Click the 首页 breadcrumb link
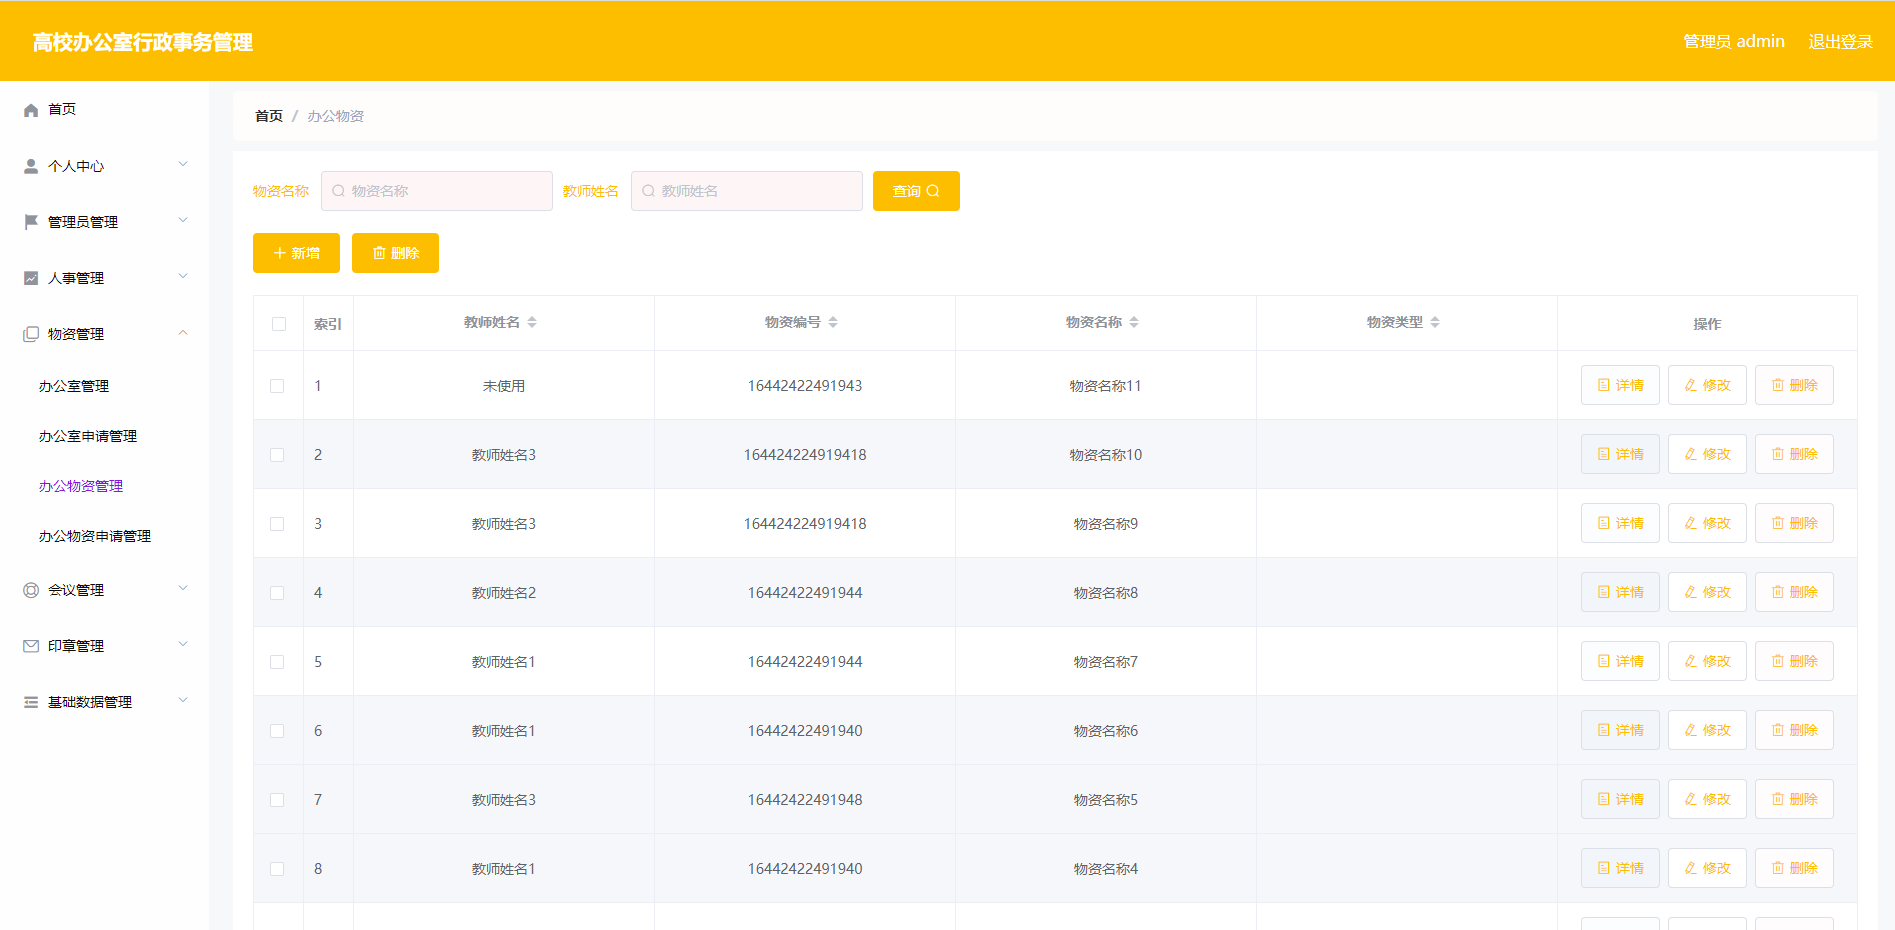The image size is (1895, 930). point(269,116)
